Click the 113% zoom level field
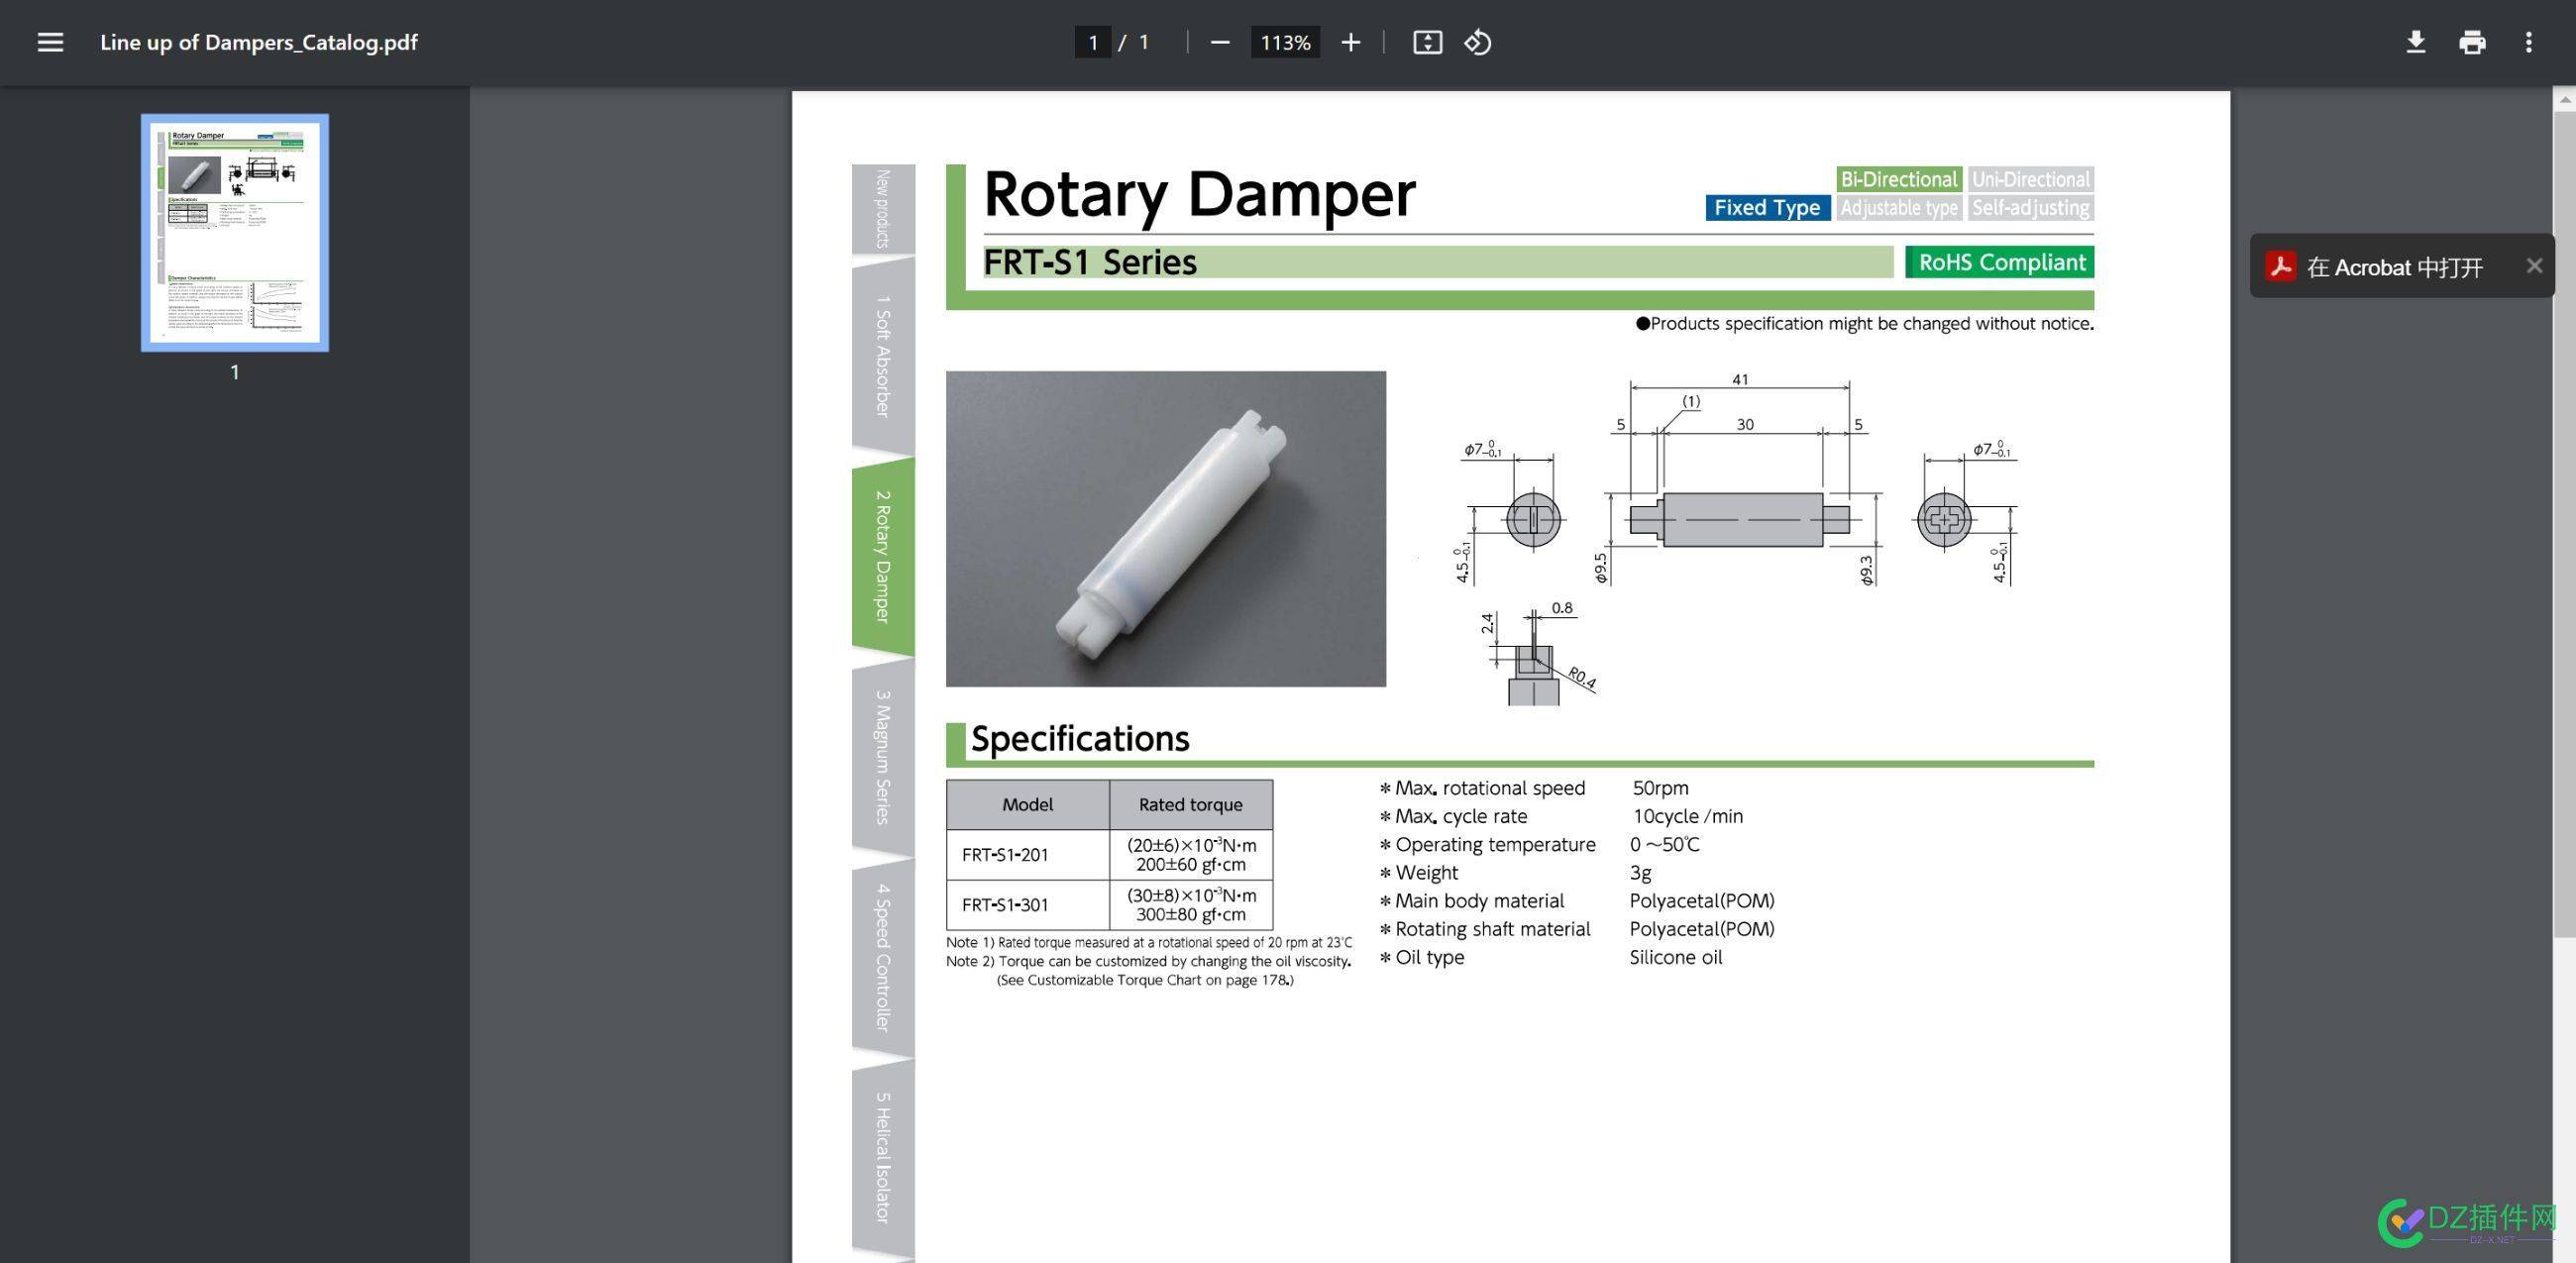The image size is (2576, 1263). point(1284,42)
